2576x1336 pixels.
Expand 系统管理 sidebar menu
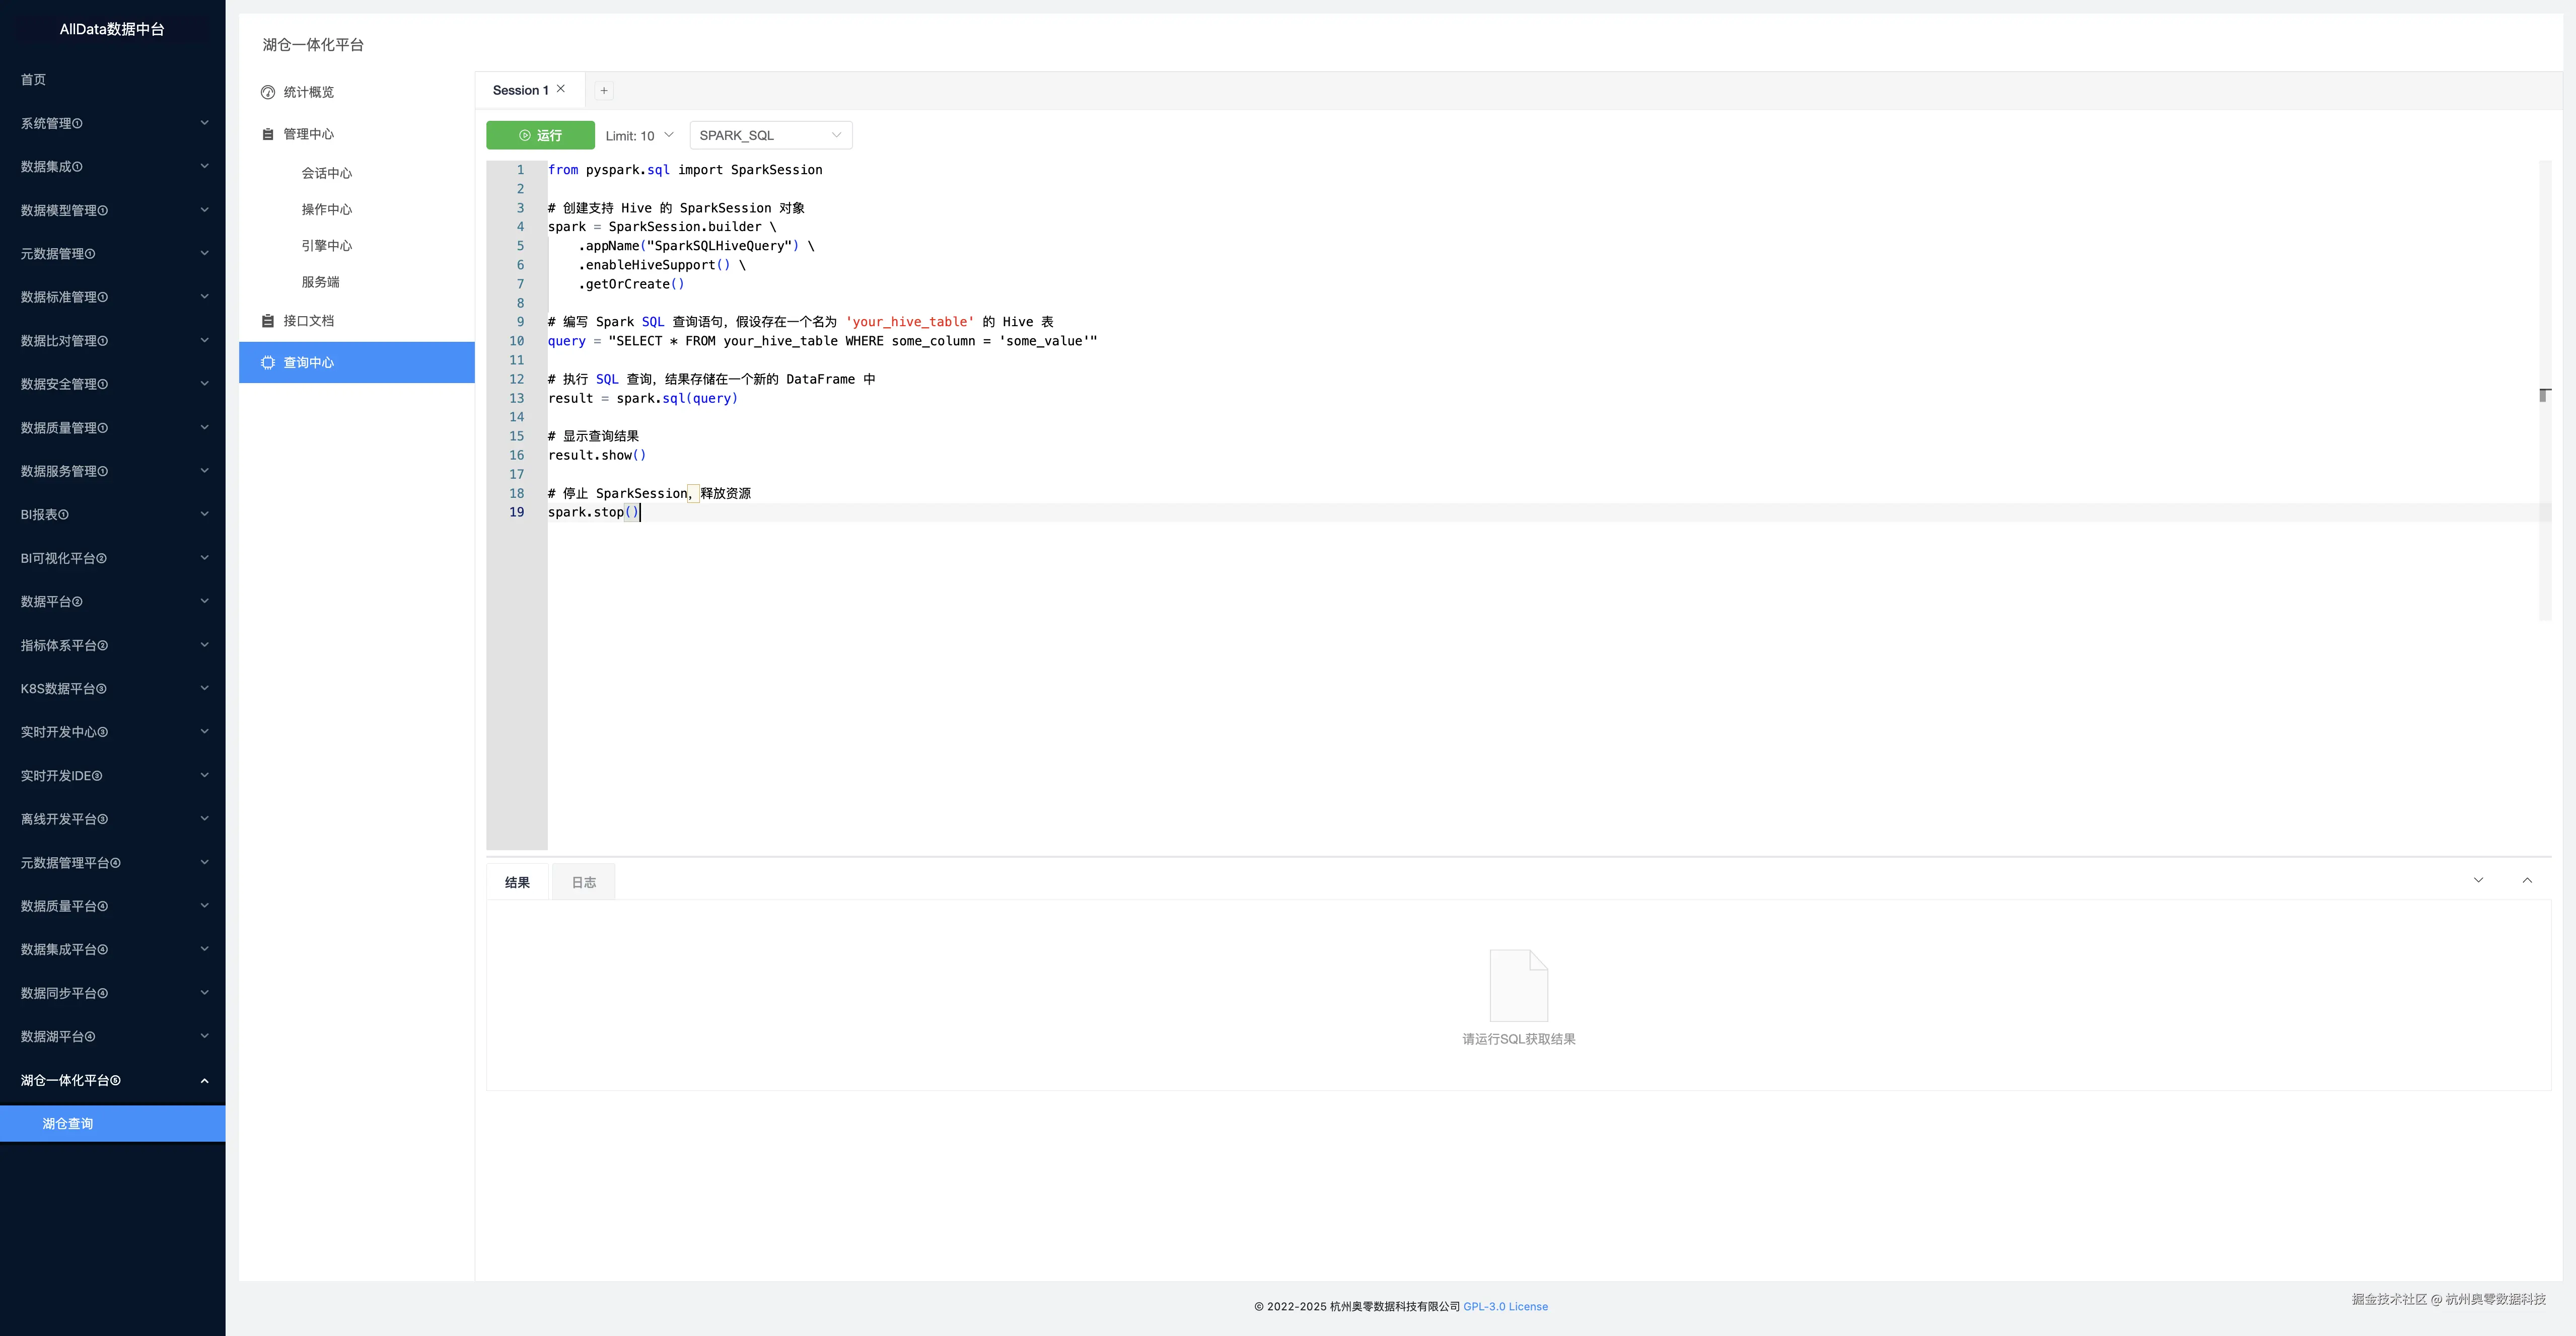112,123
